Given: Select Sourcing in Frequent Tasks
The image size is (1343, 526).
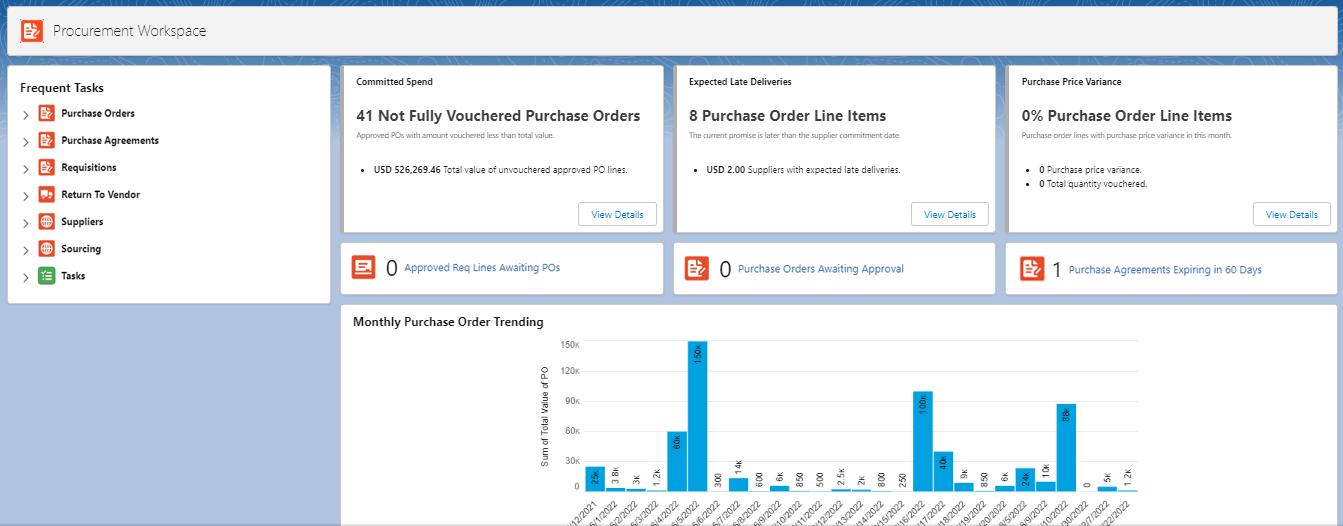Looking at the screenshot, I should (x=81, y=249).
